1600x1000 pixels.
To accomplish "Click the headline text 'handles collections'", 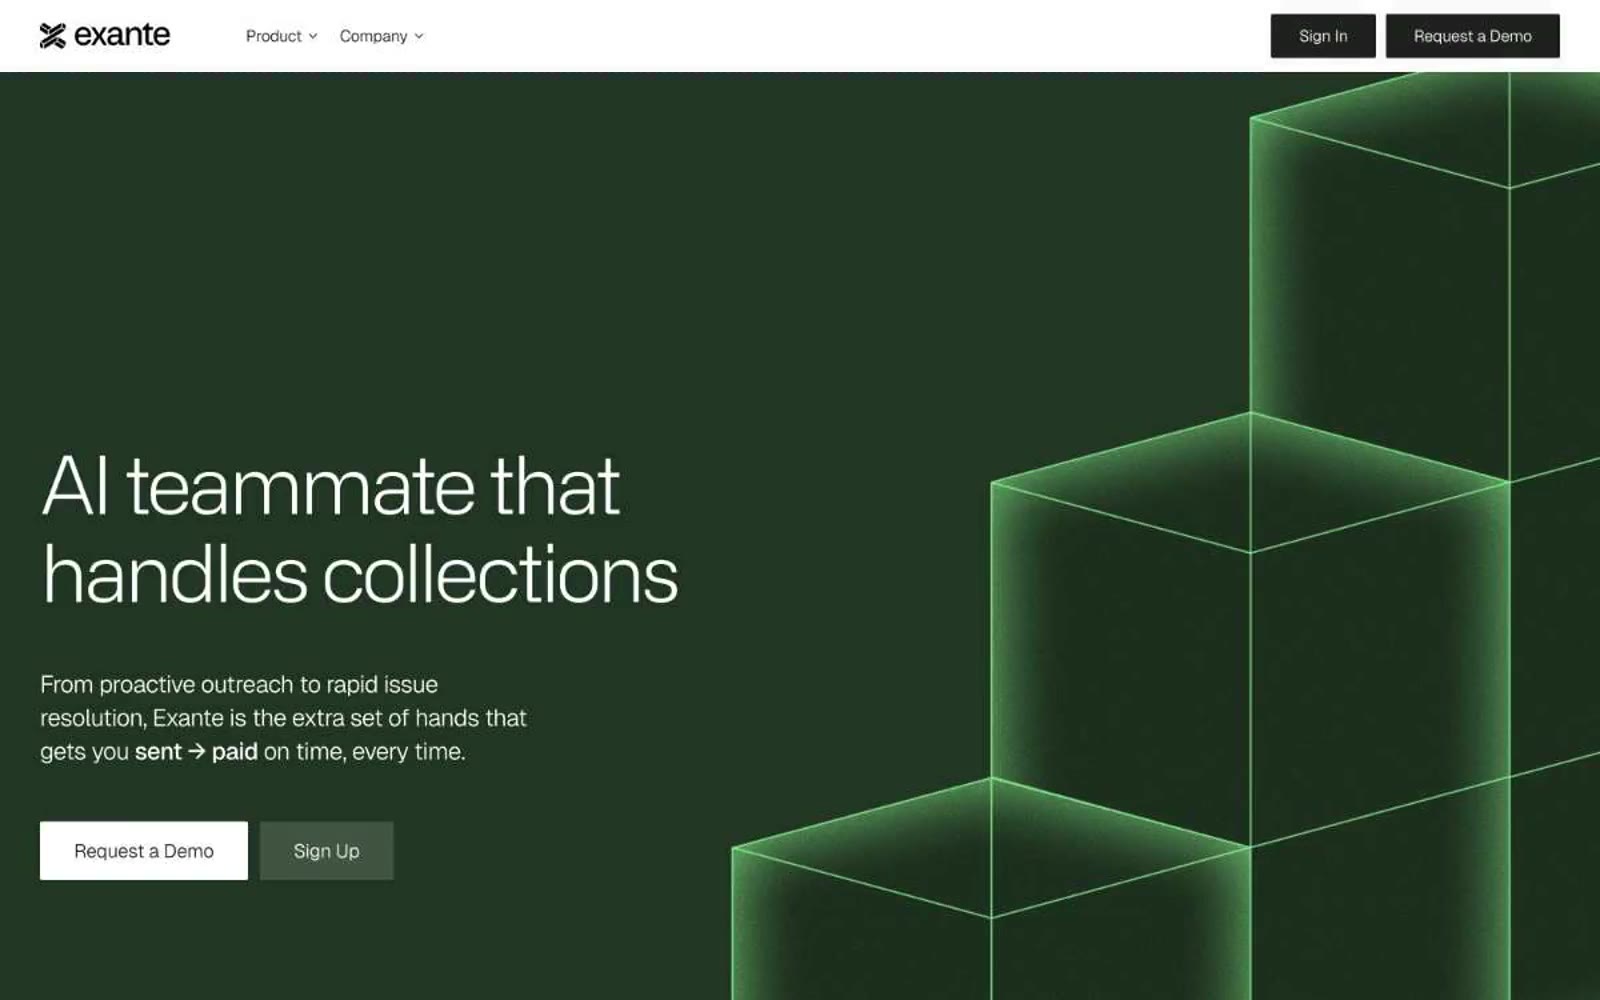I will (x=360, y=575).
